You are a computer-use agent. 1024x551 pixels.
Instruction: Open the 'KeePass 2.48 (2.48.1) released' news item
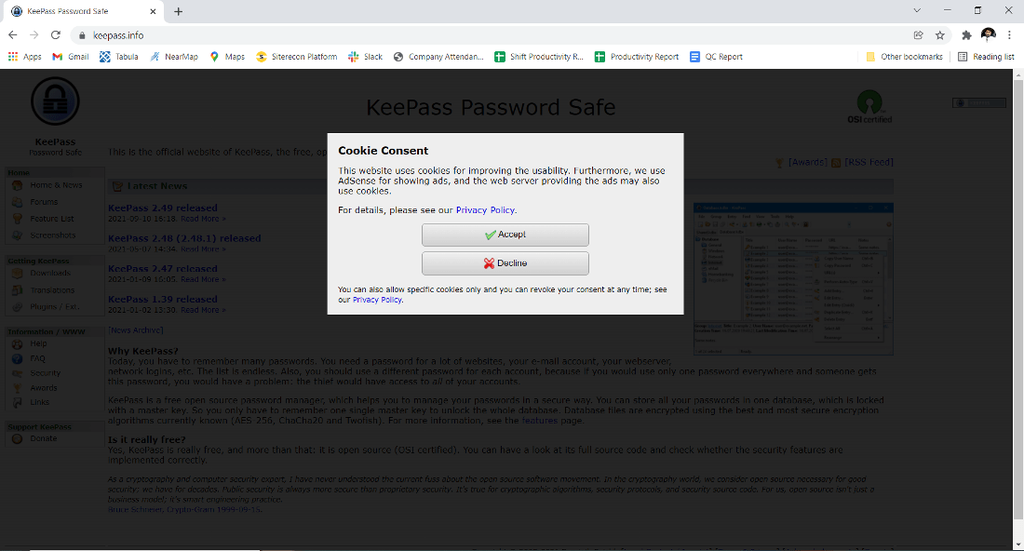pos(184,238)
